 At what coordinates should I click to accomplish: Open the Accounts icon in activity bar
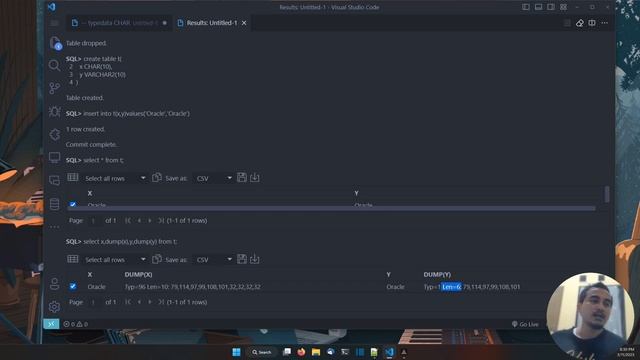pyautogui.click(x=54, y=284)
